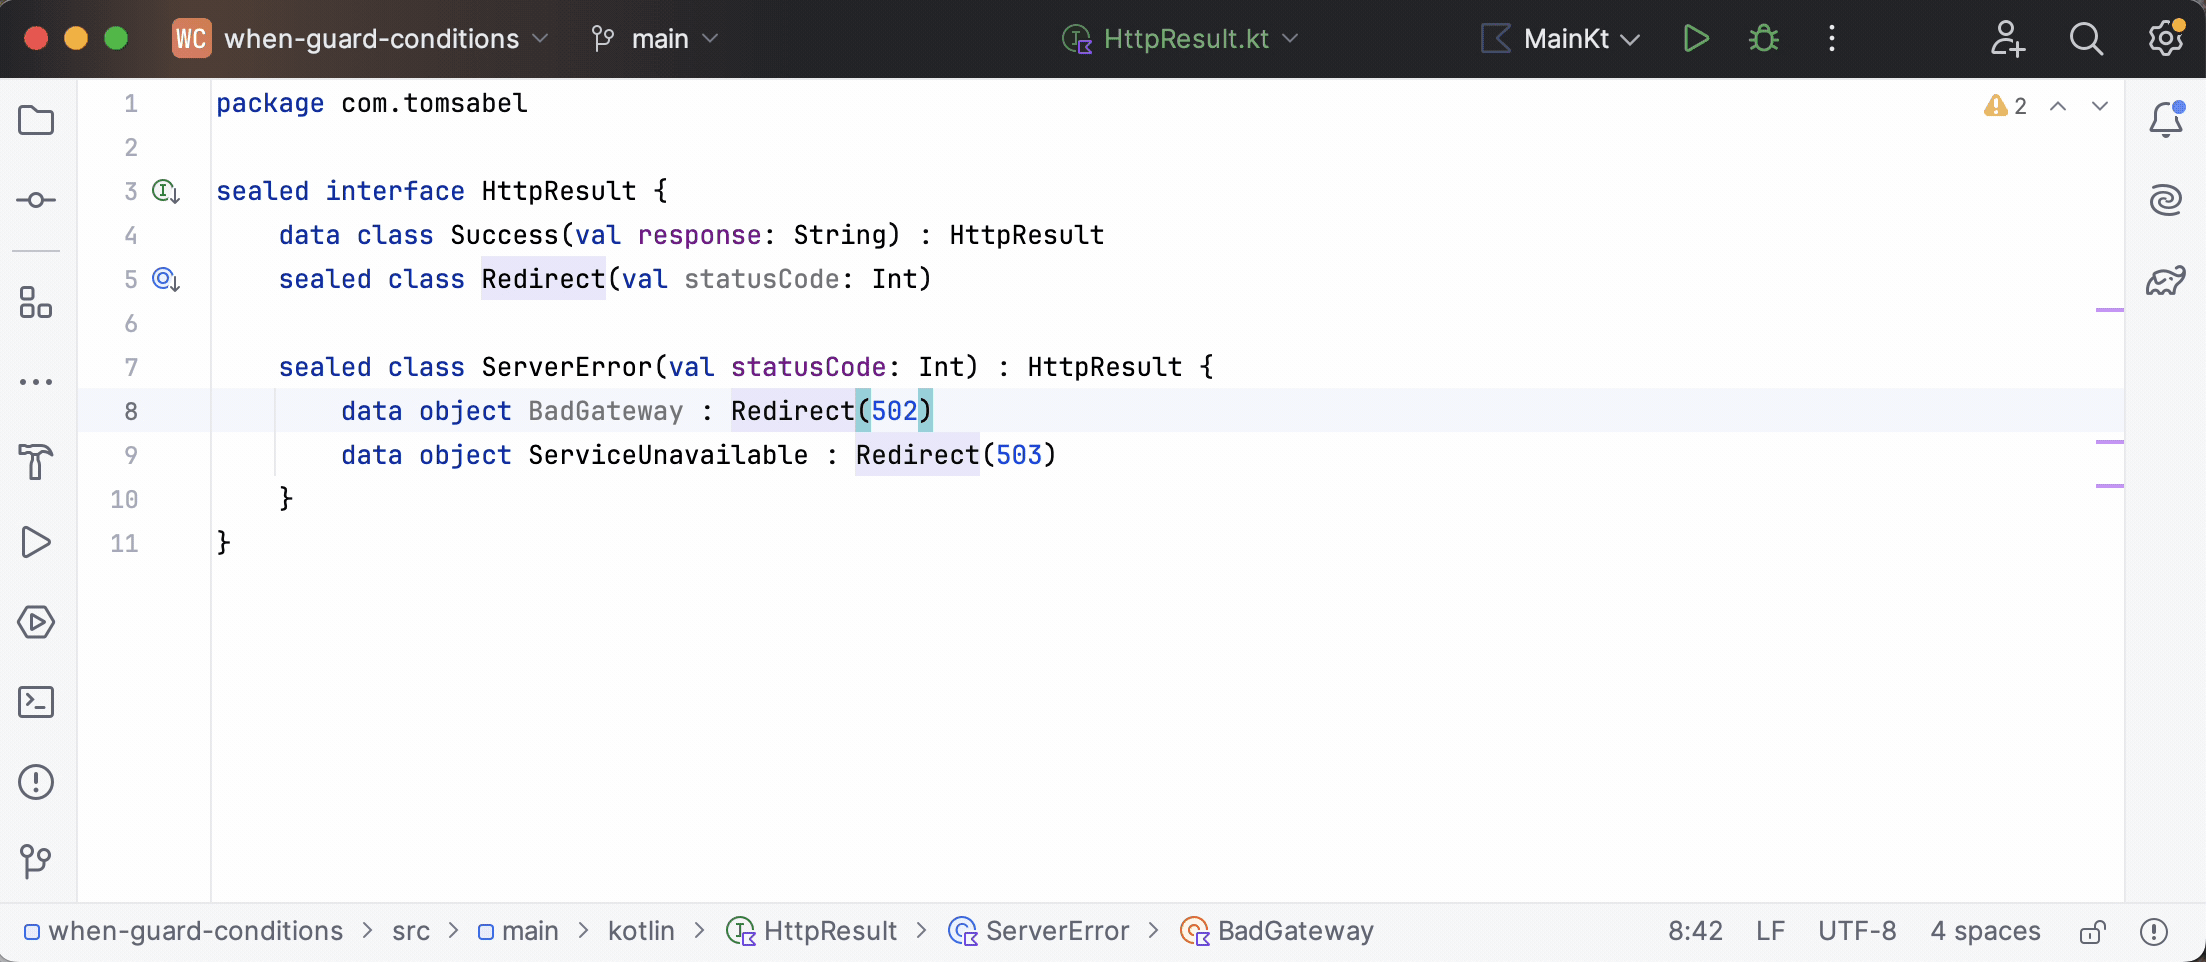Click the grayed statusCode parameter on line 5

pyautogui.click(x=762, y=279)
